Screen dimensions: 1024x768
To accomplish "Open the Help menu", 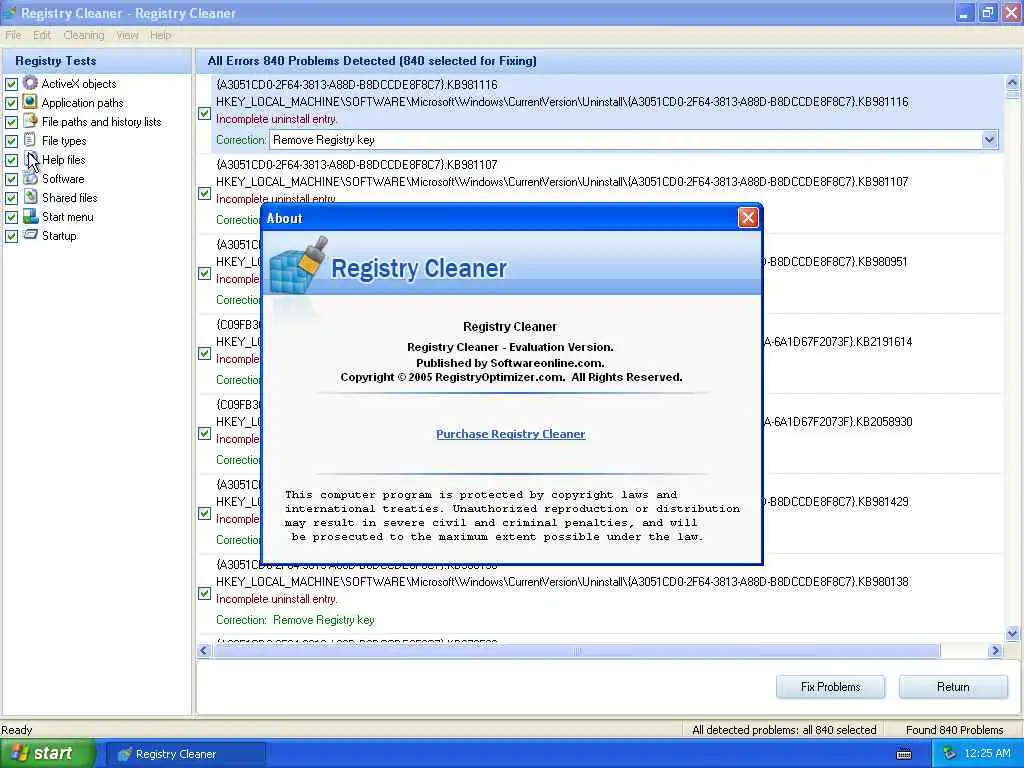I will point(160,35).
